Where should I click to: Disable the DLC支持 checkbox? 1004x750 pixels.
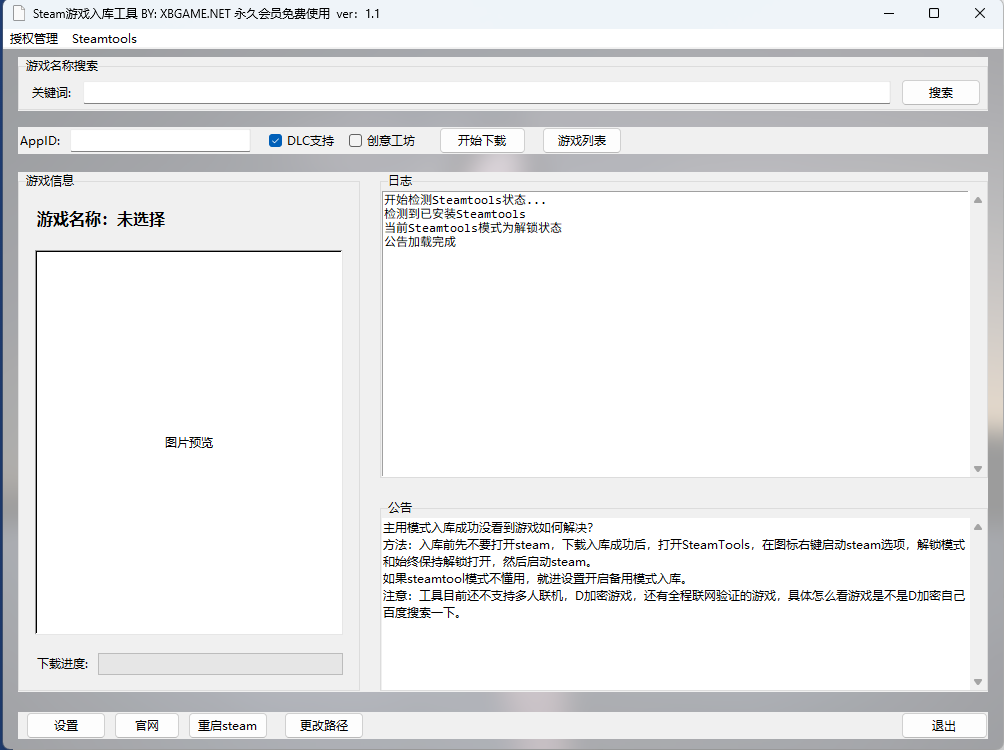pyautogui.click(x=275, y=140)
